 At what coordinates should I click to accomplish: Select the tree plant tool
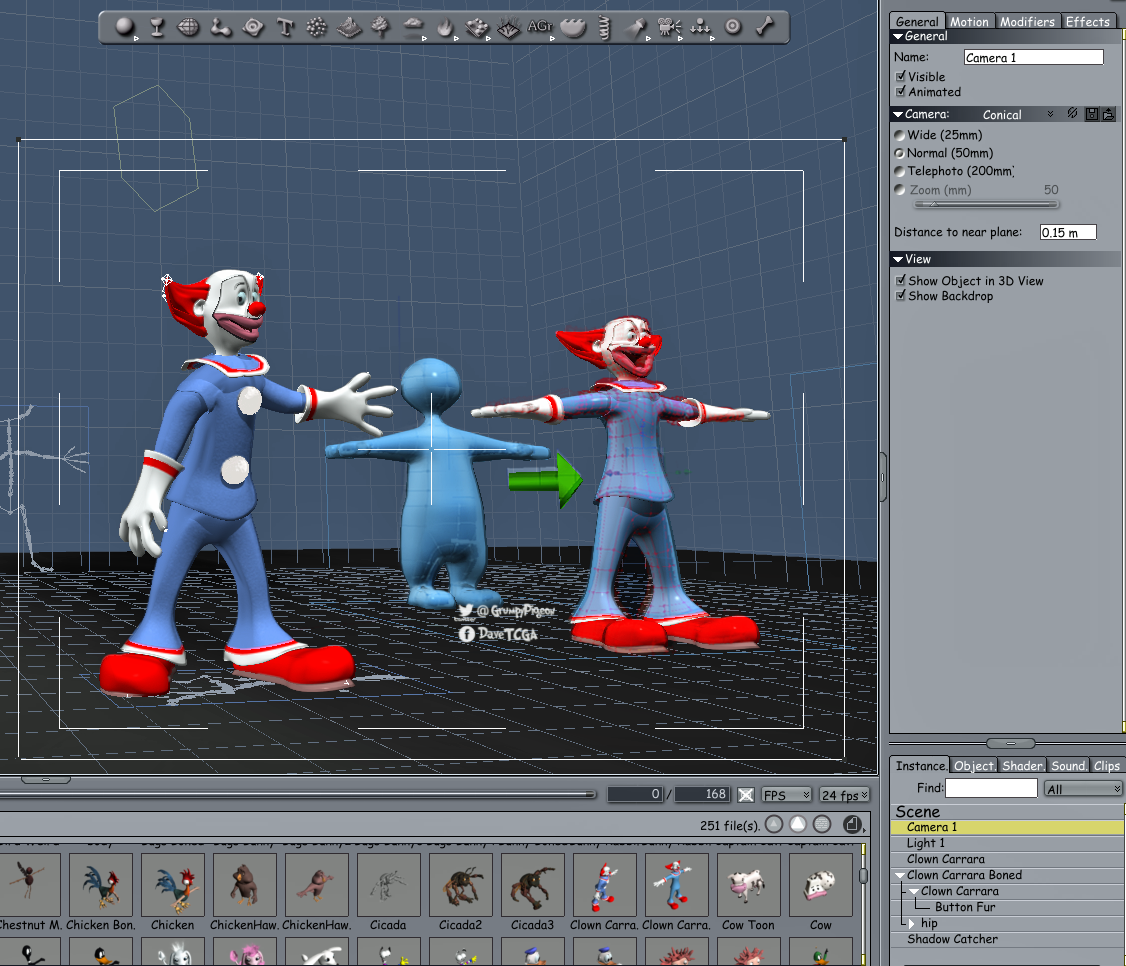click(380, 27)
